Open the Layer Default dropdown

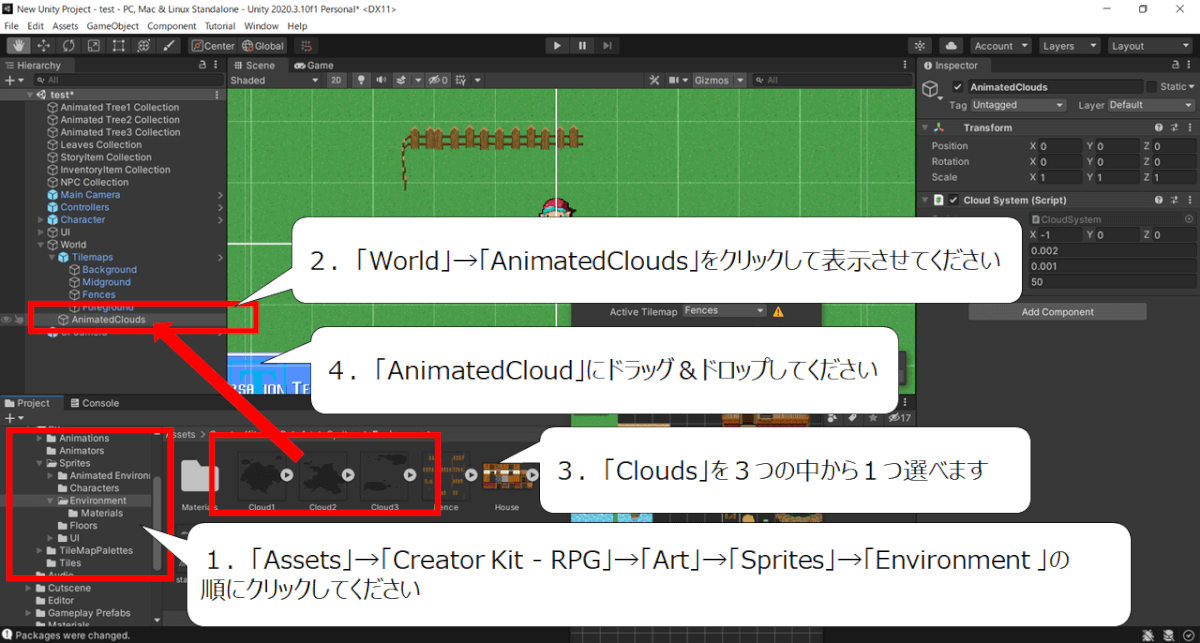coord(1151,105)
